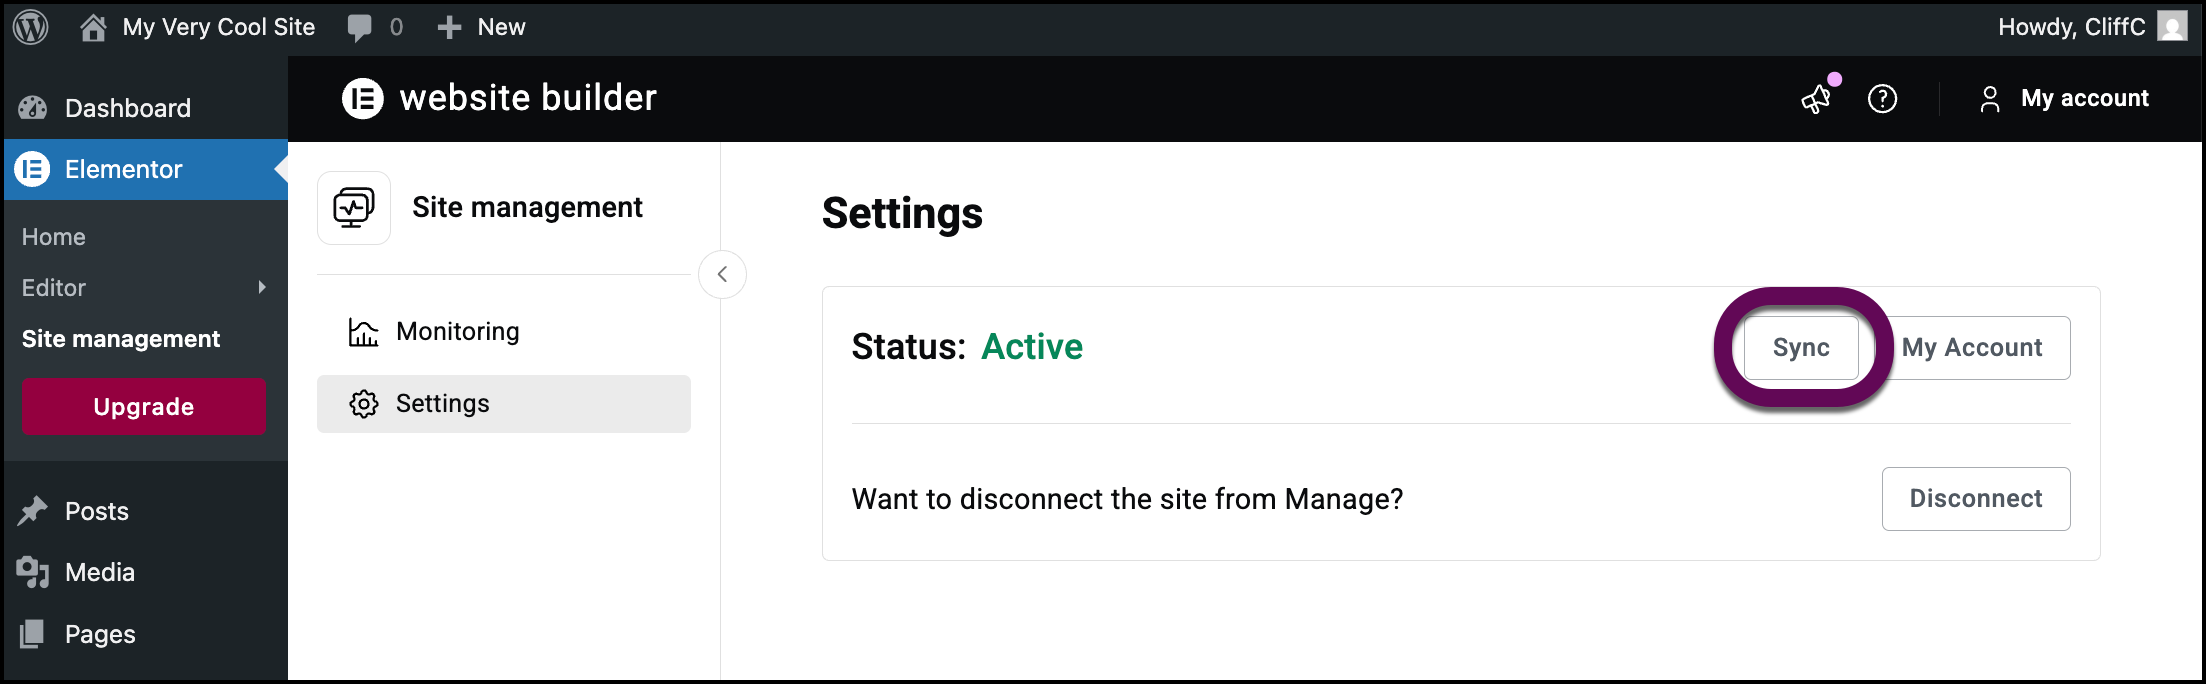Open Home under the Elementor menu
This screenshot has height=684, width=2206.
click(53, 236)
